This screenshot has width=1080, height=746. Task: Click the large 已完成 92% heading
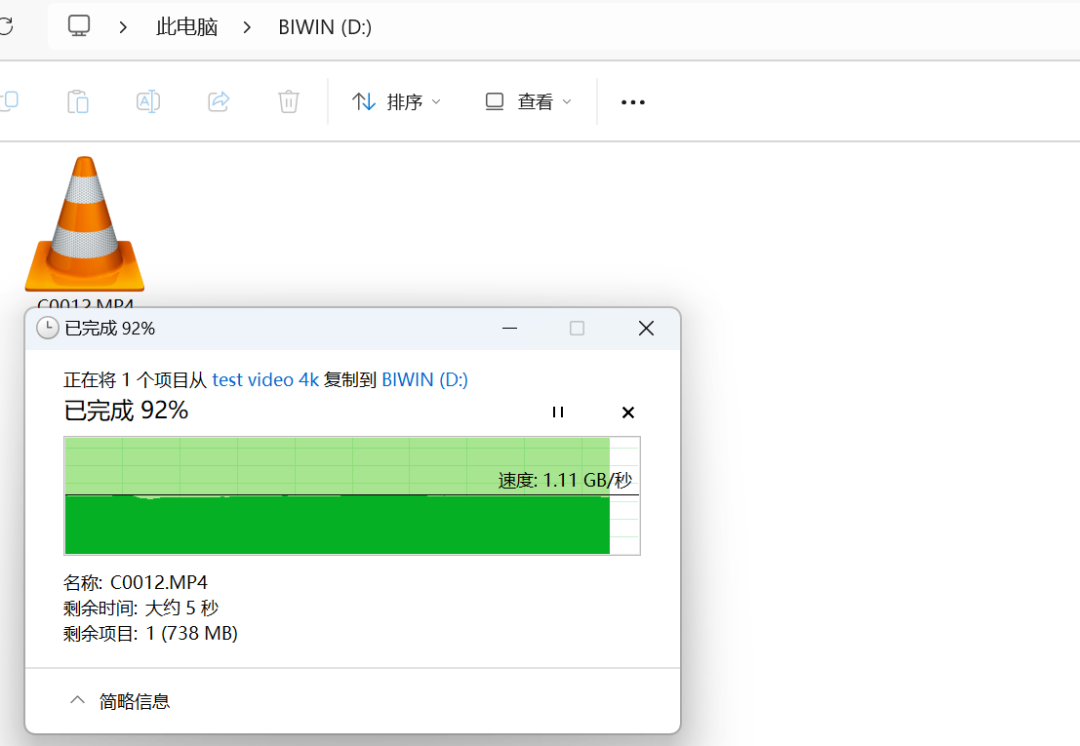(126, 411)
